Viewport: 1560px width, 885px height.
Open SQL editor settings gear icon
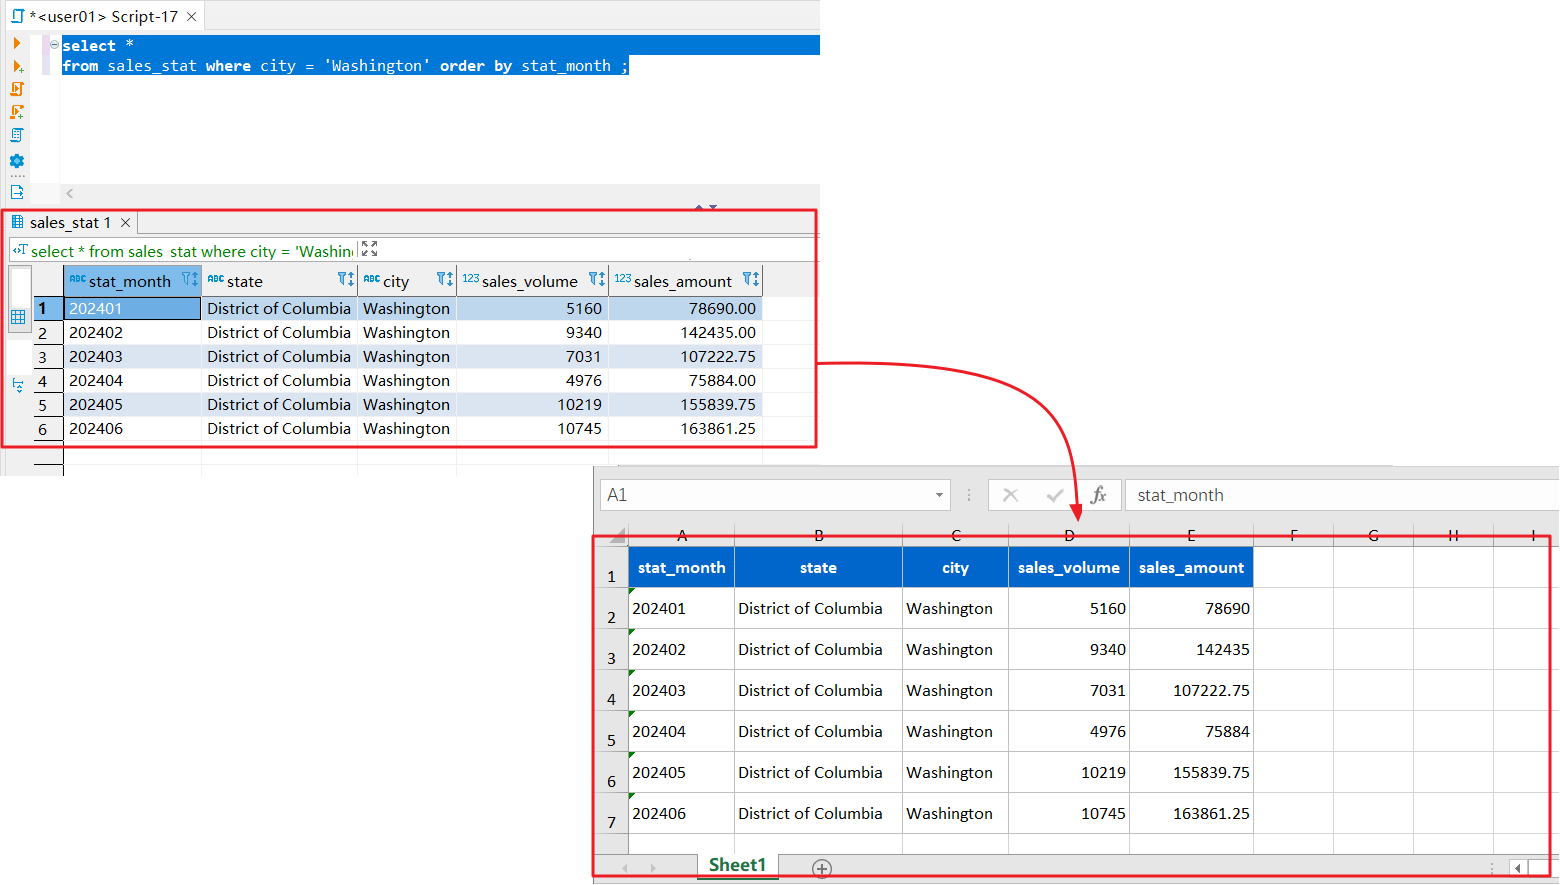(17, 160)
